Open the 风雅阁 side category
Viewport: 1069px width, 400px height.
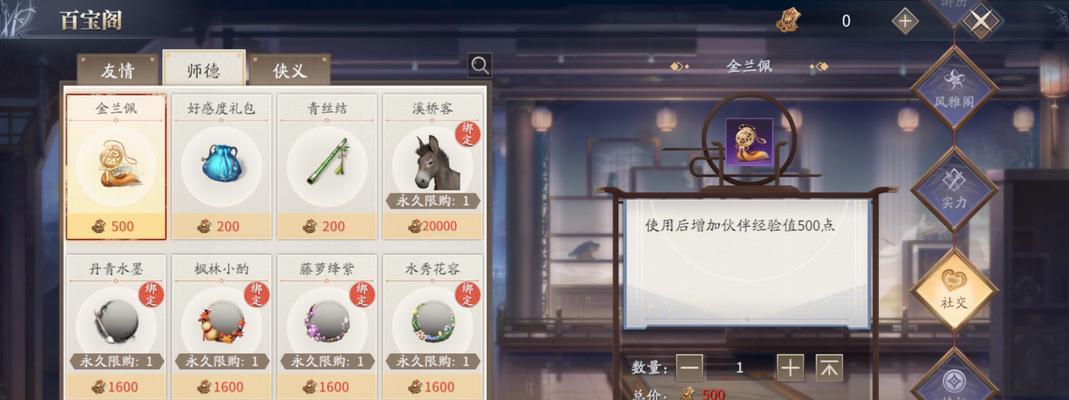point(954,89)
